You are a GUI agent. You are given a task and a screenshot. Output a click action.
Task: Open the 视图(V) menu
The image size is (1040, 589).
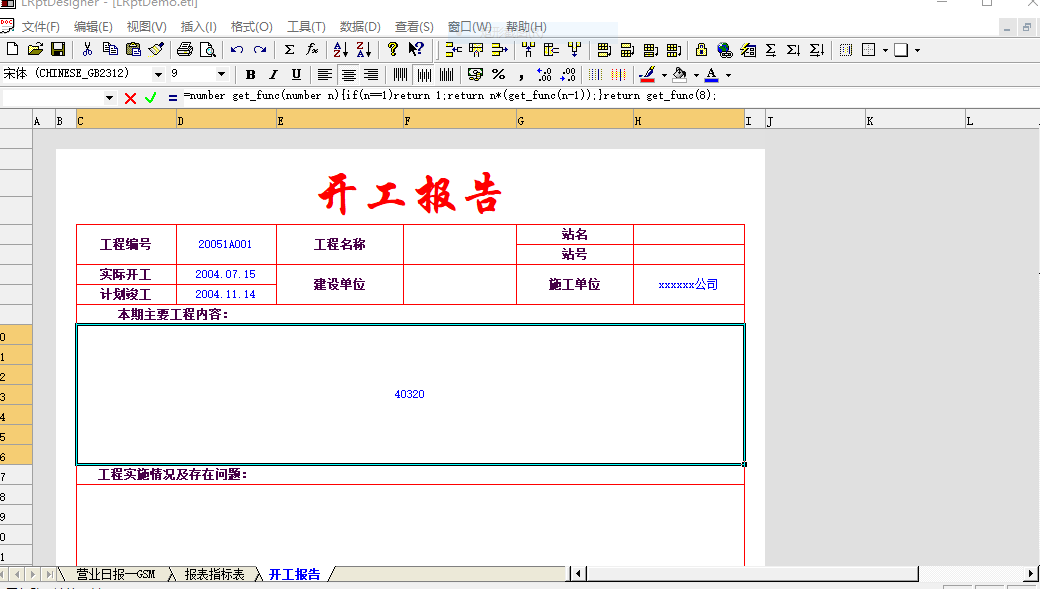pos(147,27)
